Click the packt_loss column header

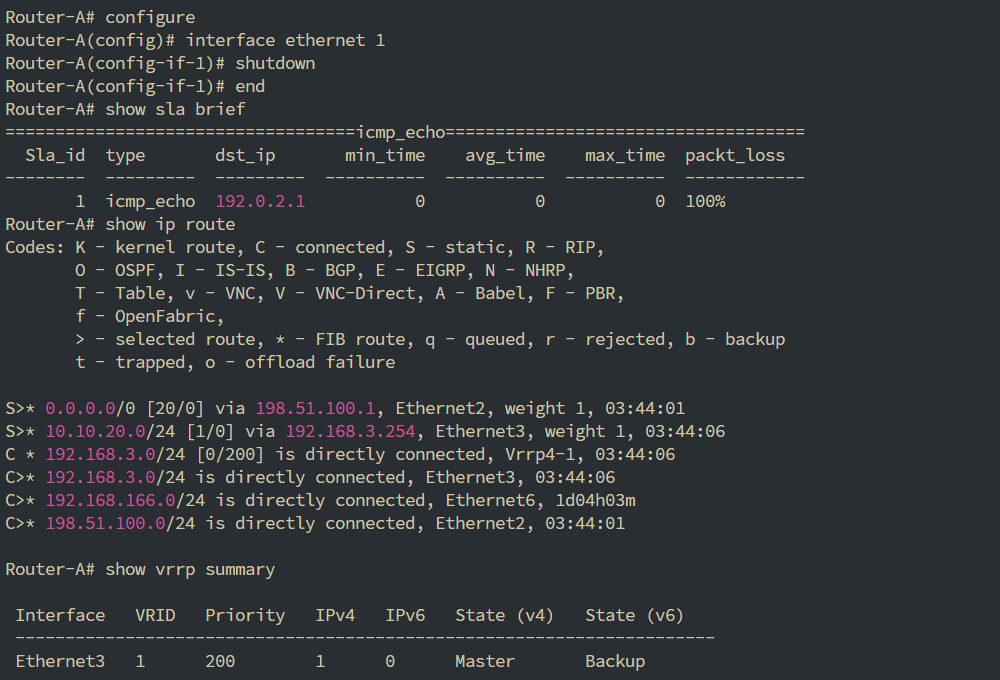(735, 156)
